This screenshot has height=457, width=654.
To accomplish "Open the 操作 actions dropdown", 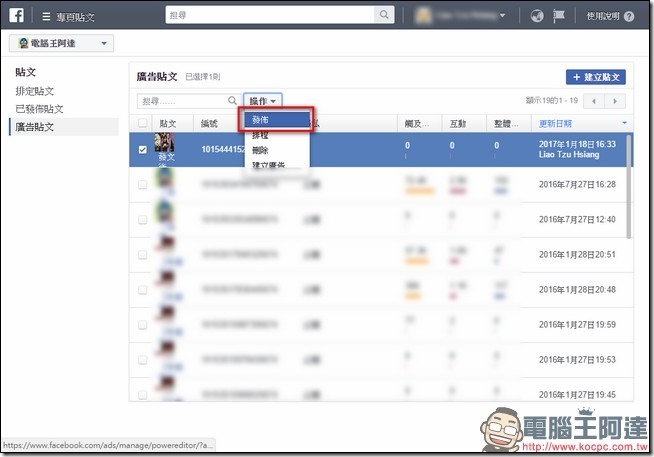I will (263, 101).
